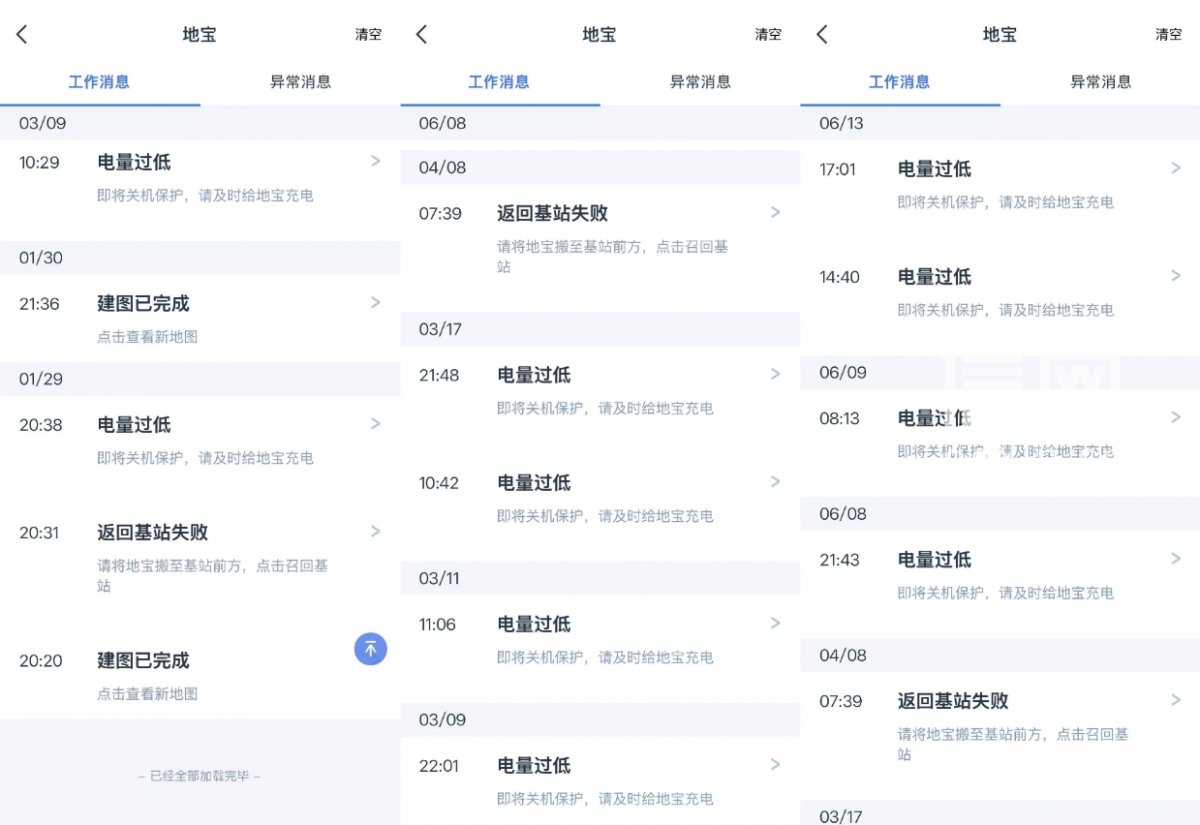Open chevron of 07:39 返回基站失败, middle screen
The width and height of the screenshot is (1200, 825).
776,212
